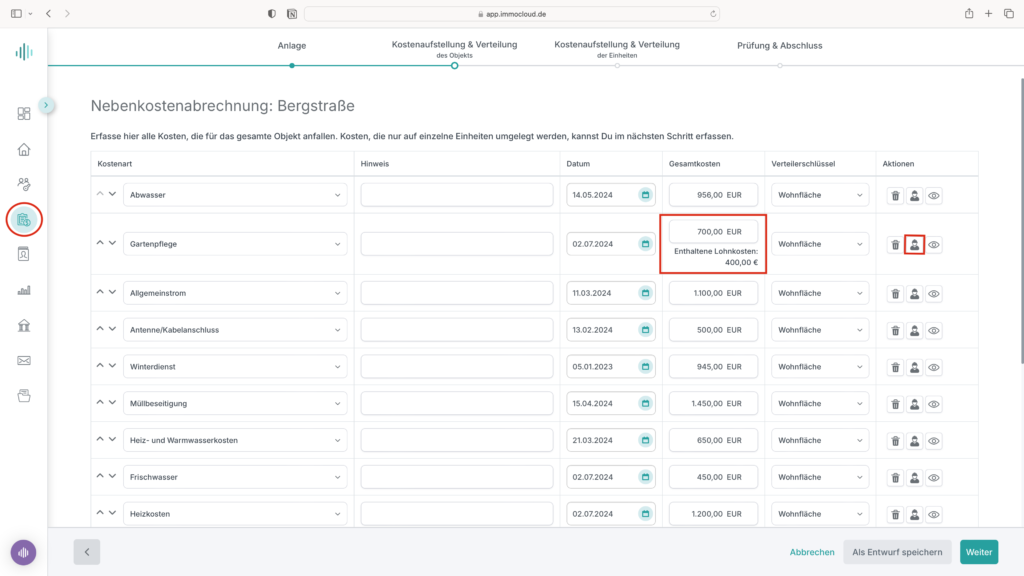Viewport: 1024px width, 576px height.
Task: Open Kostenart dropdown showing Antenne/Kabelanschluss
Action: (x=235, y=330)
